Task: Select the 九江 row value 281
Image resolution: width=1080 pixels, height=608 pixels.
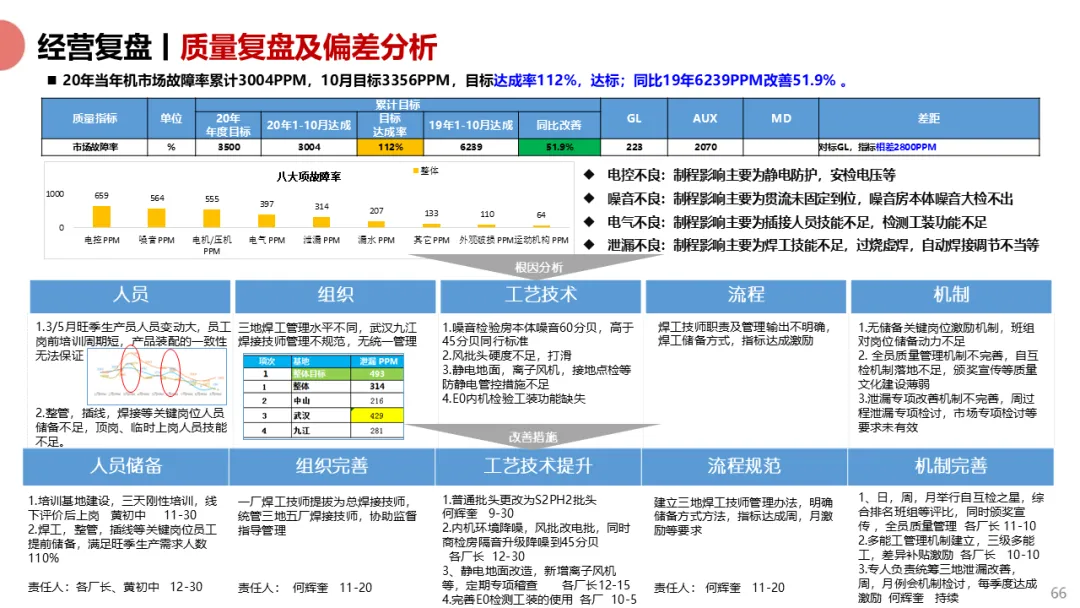Action: 377,431
